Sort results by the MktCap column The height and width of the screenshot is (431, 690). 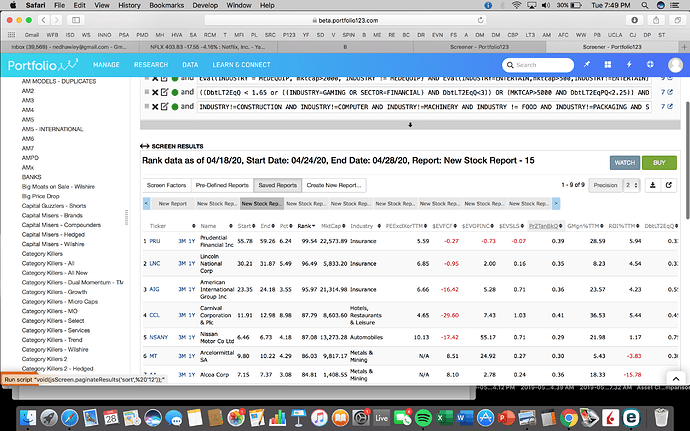coord(333,226)
